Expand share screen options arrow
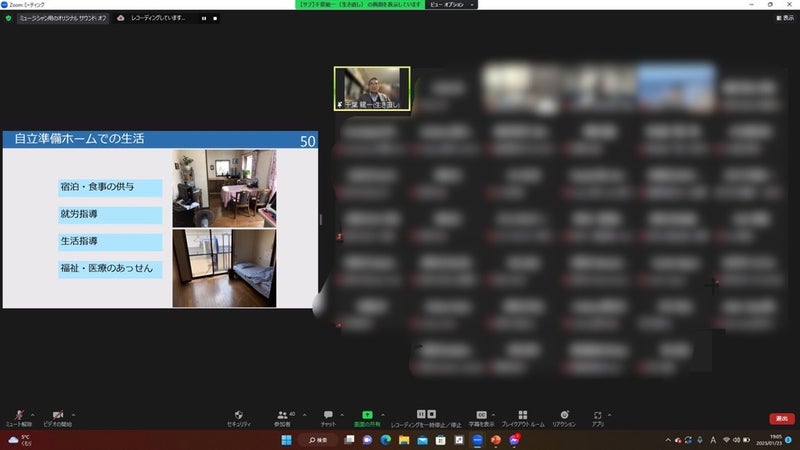The height and width of the screenshot is (450, 800). coord(383,415)
